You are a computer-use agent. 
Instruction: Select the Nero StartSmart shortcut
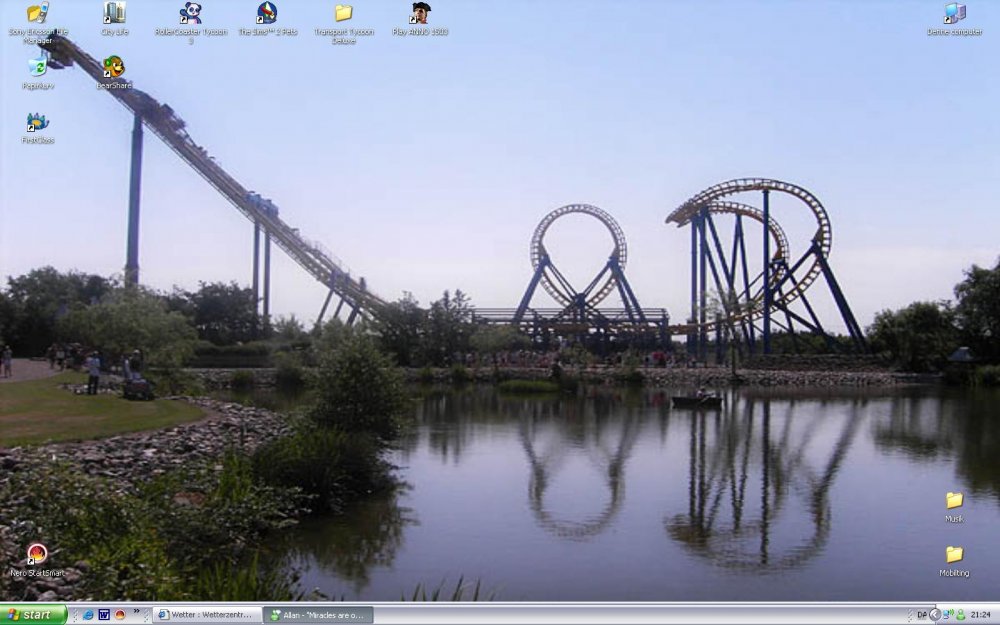(37, 555)
